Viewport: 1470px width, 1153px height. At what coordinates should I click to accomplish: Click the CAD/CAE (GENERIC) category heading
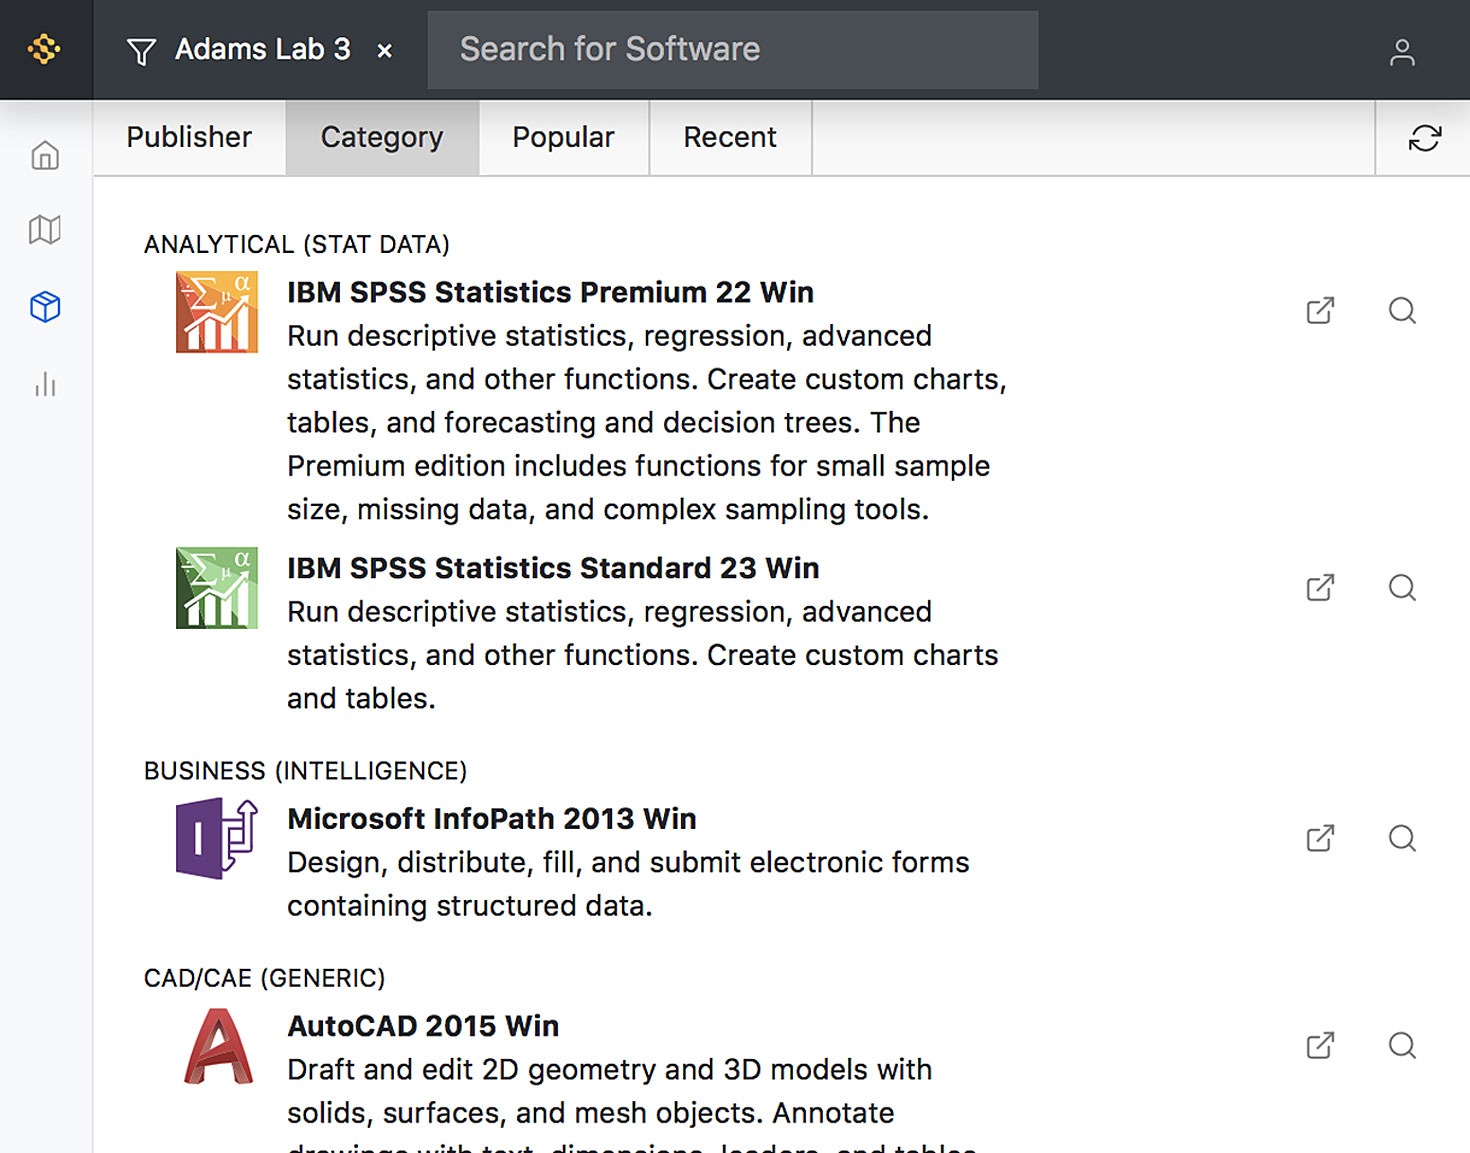coord(265,978)
